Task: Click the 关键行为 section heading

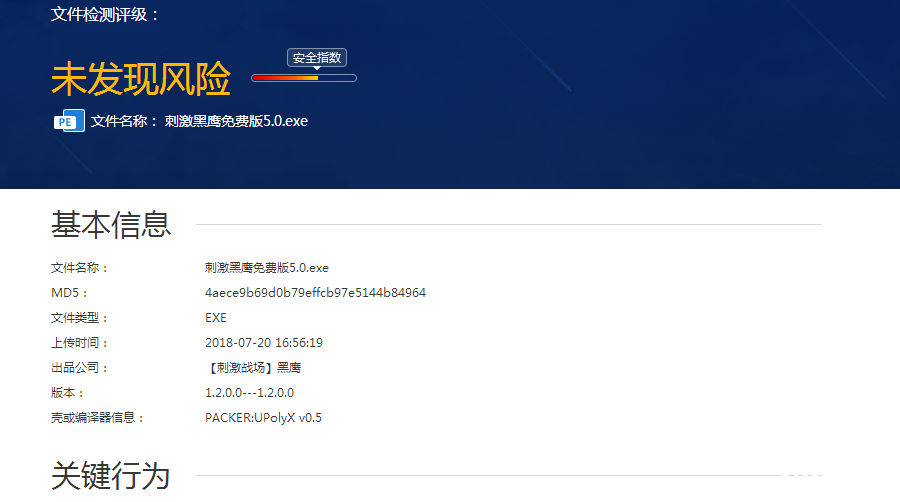Action: pyautogui.click(x=111, y=476)
